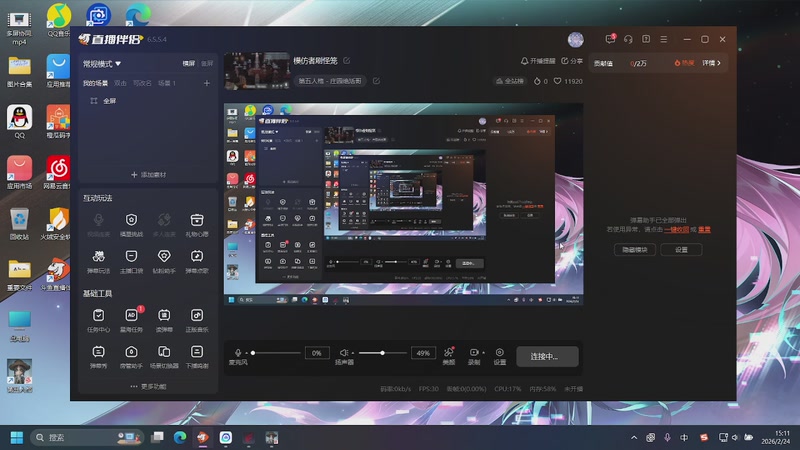Click the speaker 49% volume field
This screenshot has height=450, width=800.
coord(423,353)
